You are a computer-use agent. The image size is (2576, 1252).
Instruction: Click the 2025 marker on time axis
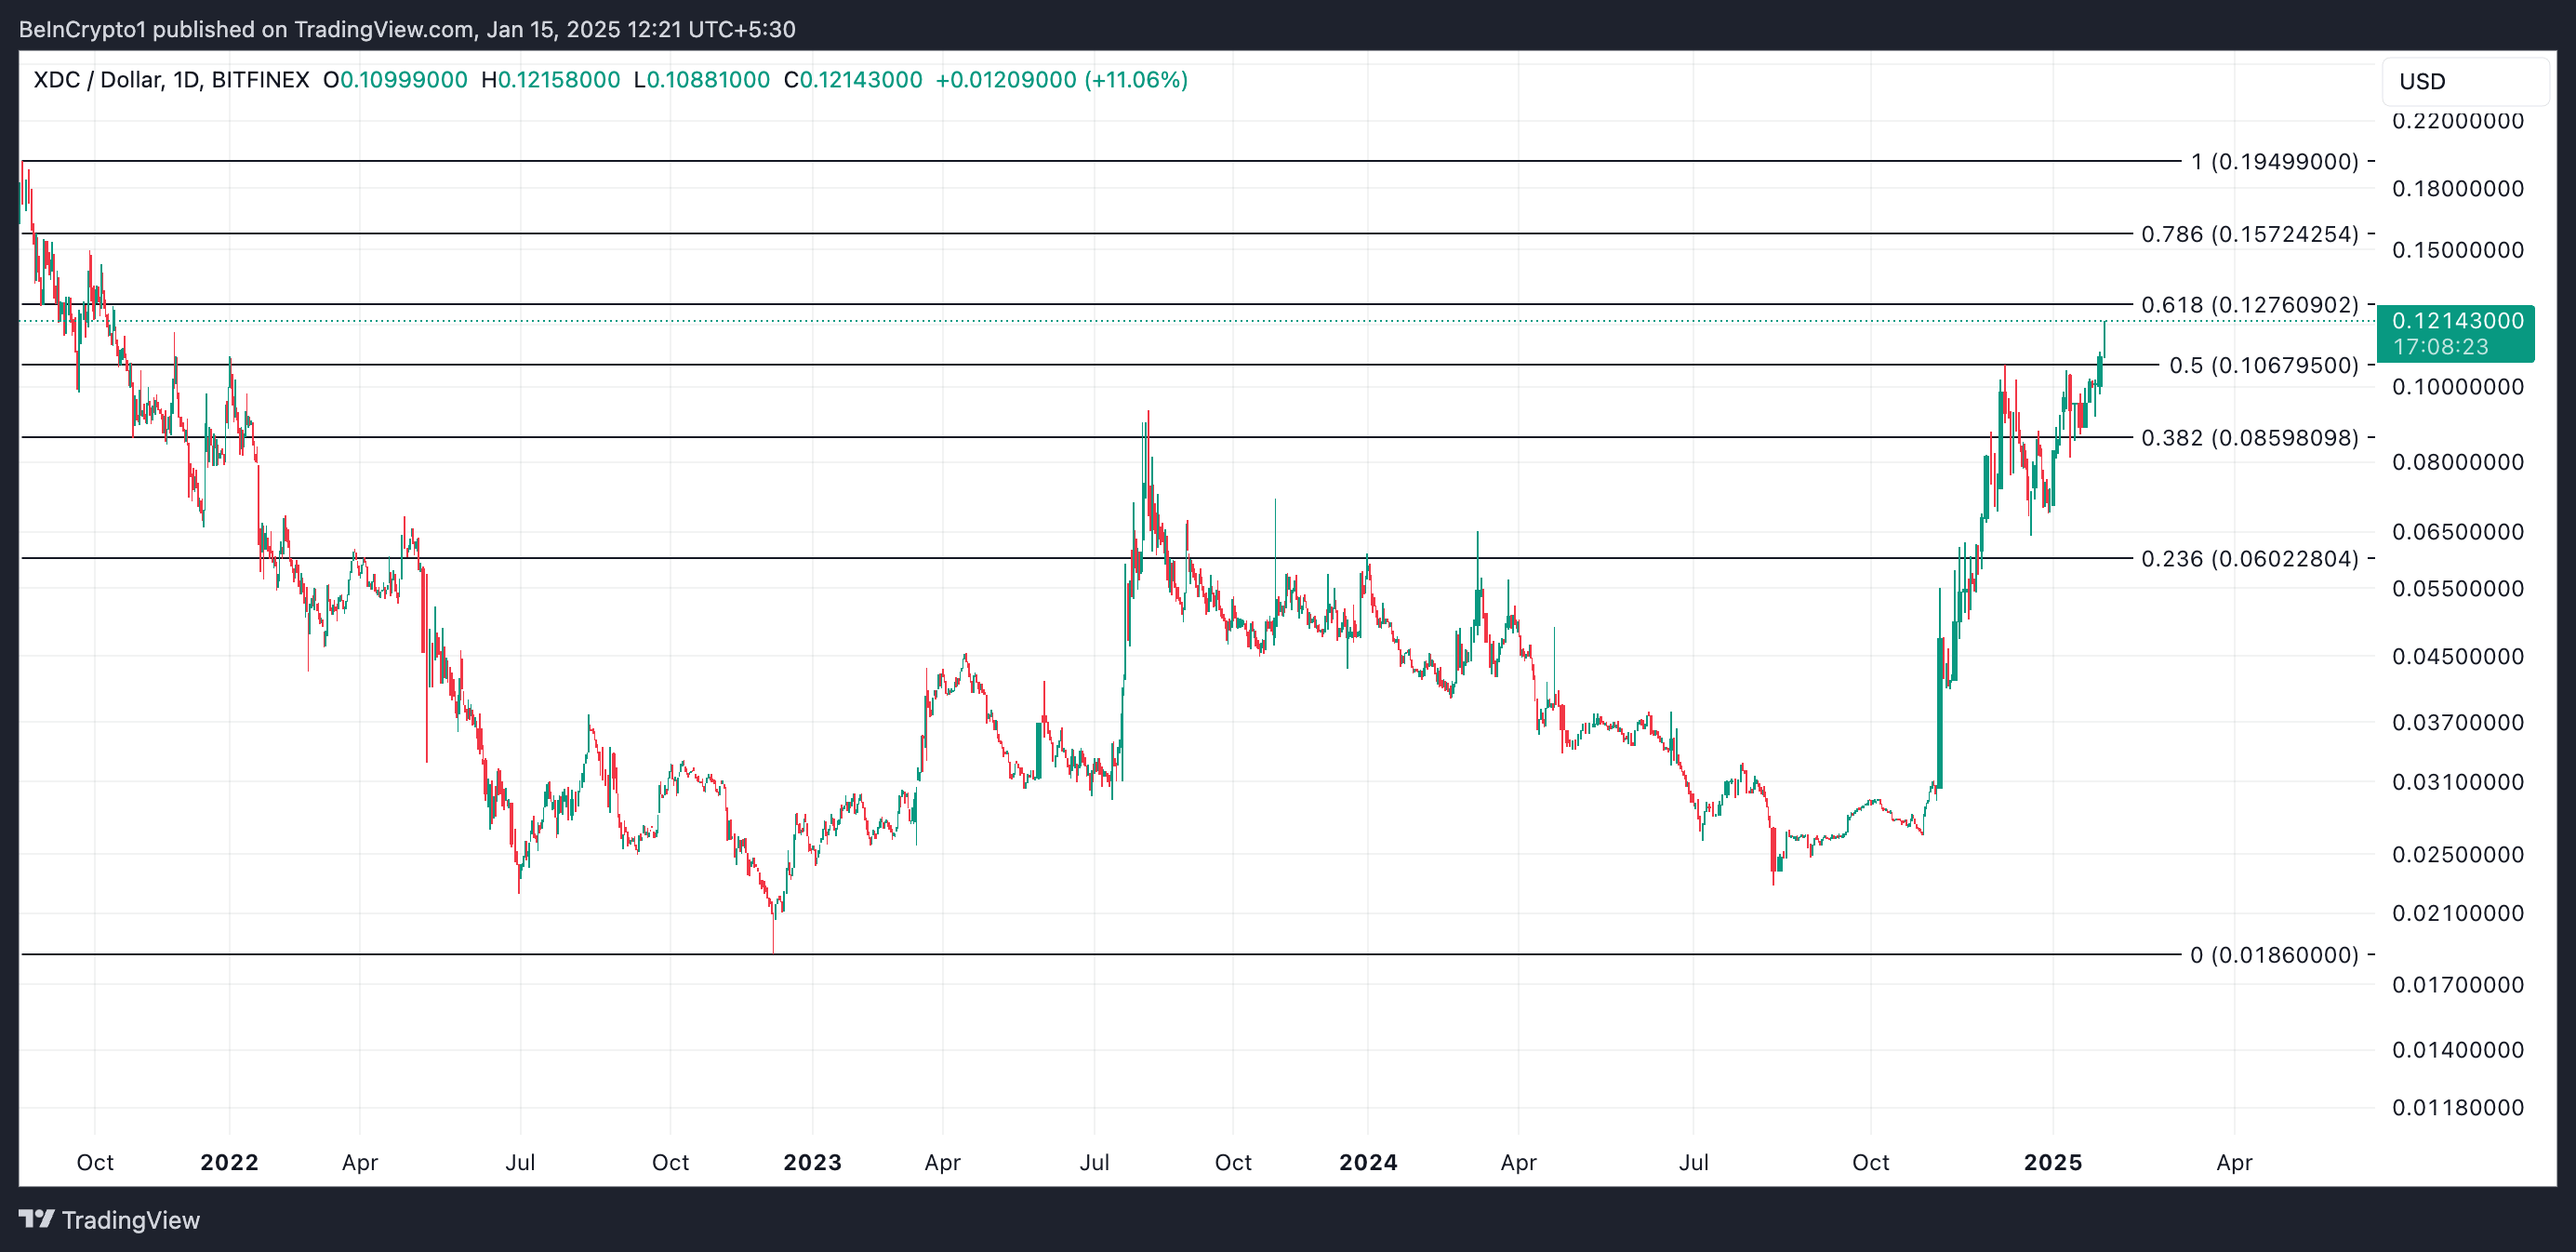point(2052,1162)
